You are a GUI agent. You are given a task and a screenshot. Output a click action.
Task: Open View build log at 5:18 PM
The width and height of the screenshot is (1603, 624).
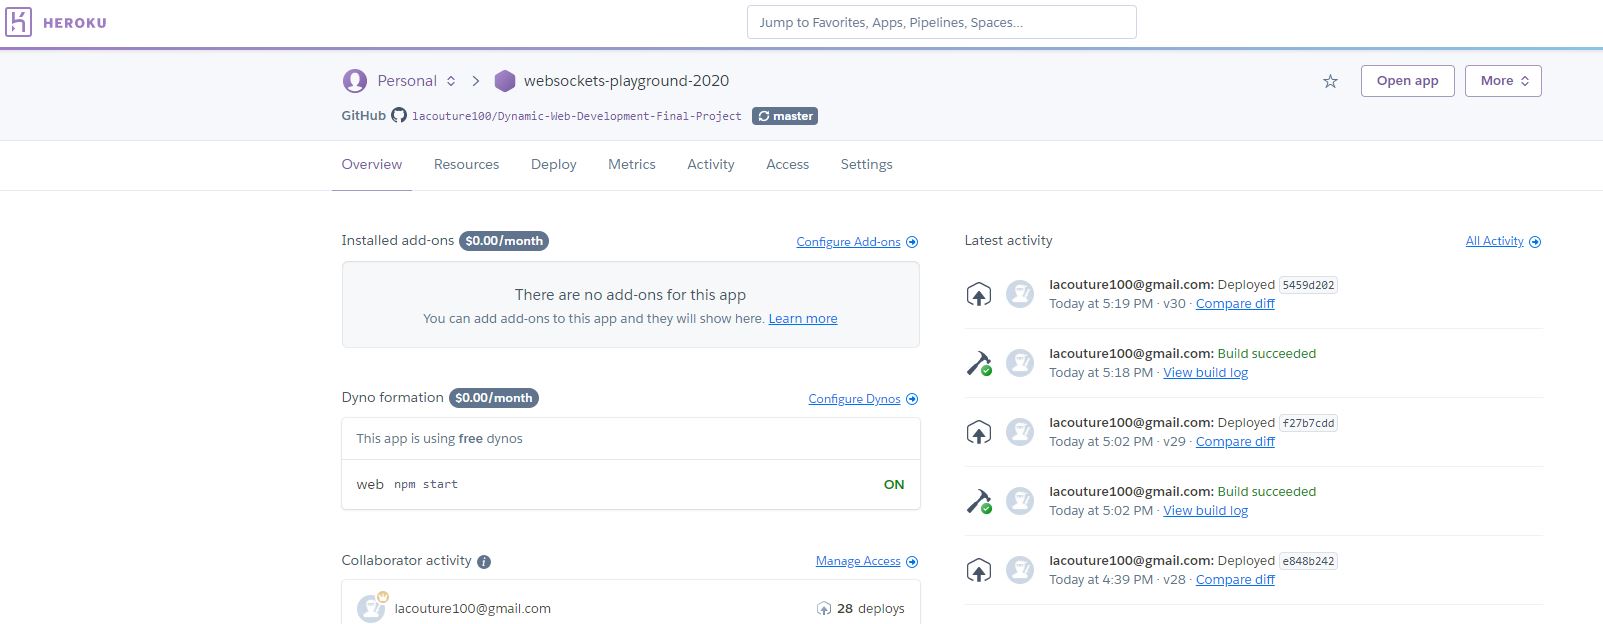(1206, 373)
